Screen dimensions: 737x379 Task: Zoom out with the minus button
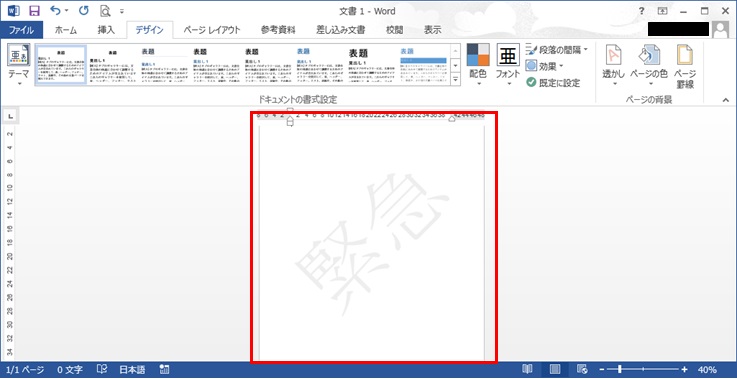[x=601, y=370]
